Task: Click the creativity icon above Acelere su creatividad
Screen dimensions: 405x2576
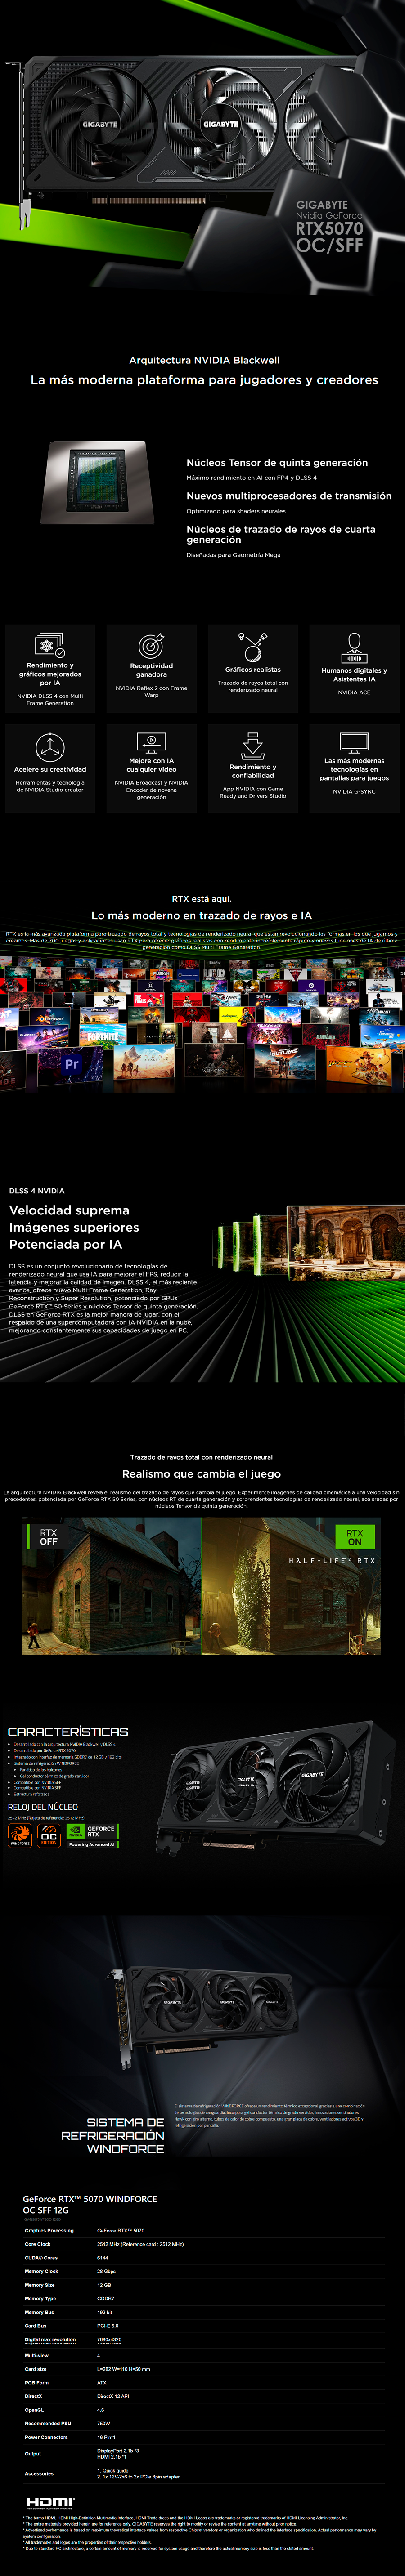Action: (50, 746)
